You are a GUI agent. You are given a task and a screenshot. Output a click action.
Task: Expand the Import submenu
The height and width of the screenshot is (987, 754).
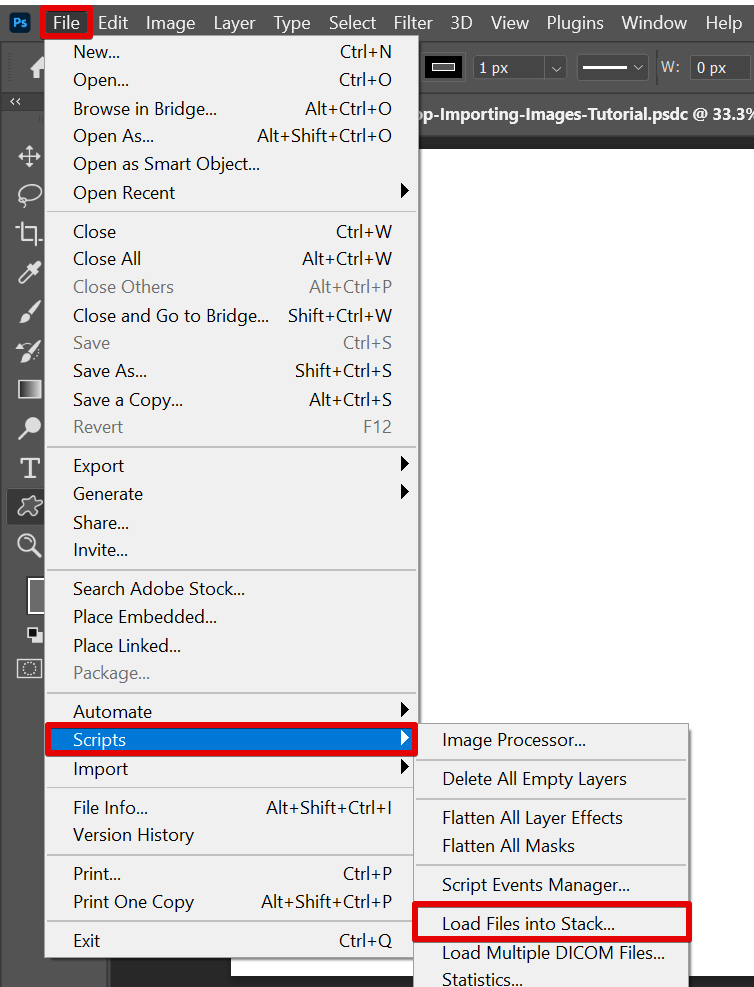231,769
